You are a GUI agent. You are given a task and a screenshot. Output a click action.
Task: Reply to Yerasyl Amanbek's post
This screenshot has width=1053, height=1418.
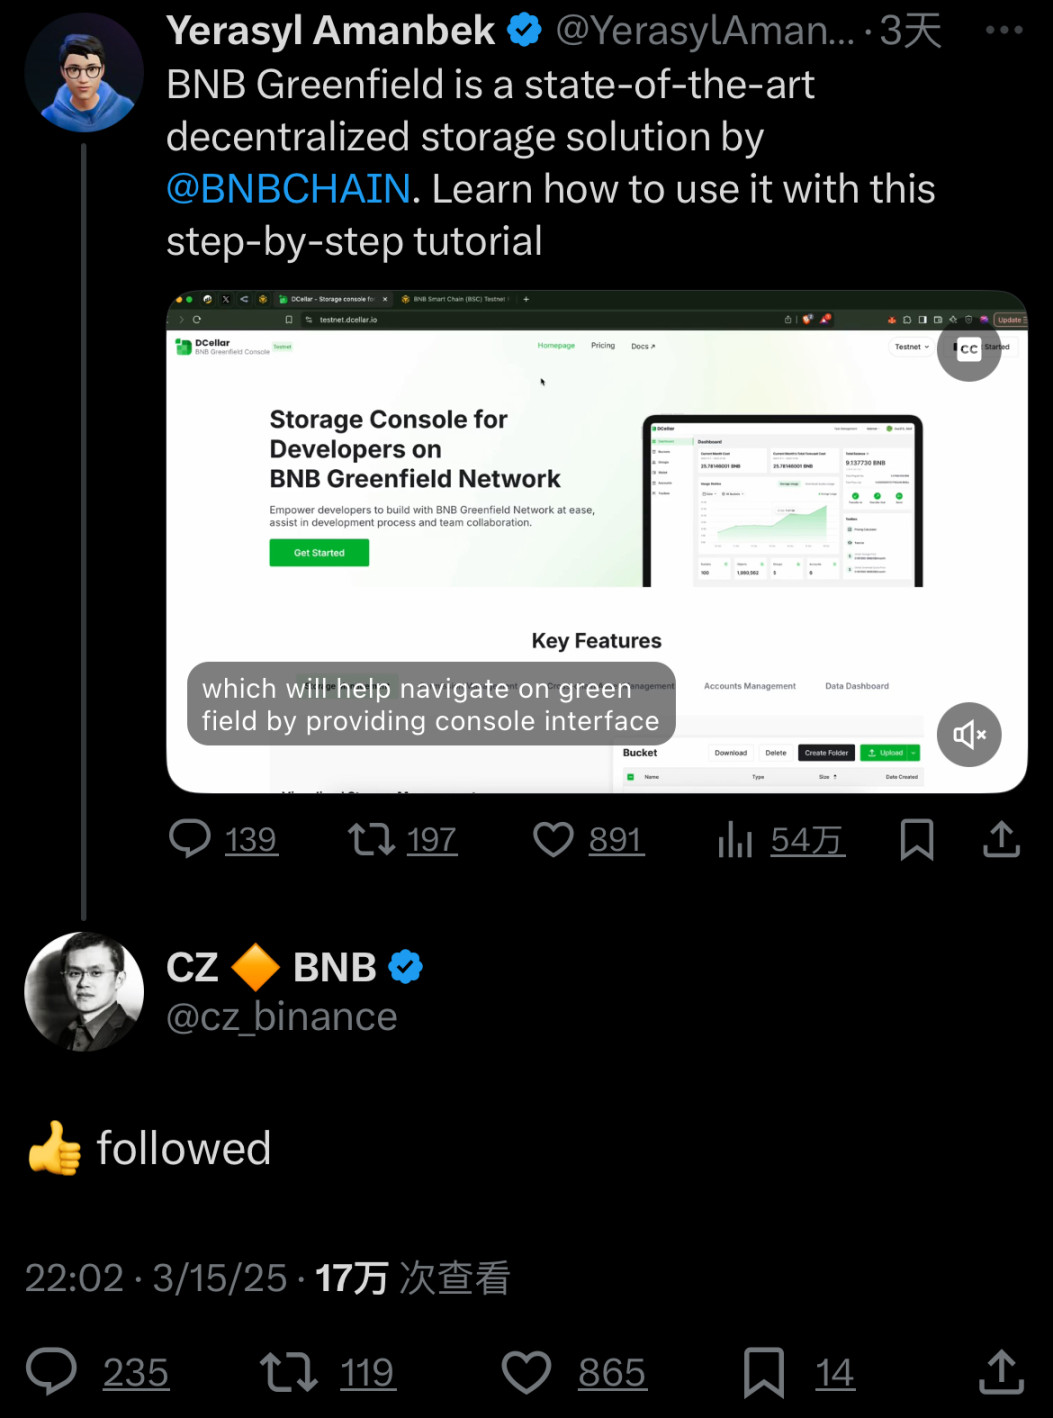pyautogui.click(x=190, y=839)
